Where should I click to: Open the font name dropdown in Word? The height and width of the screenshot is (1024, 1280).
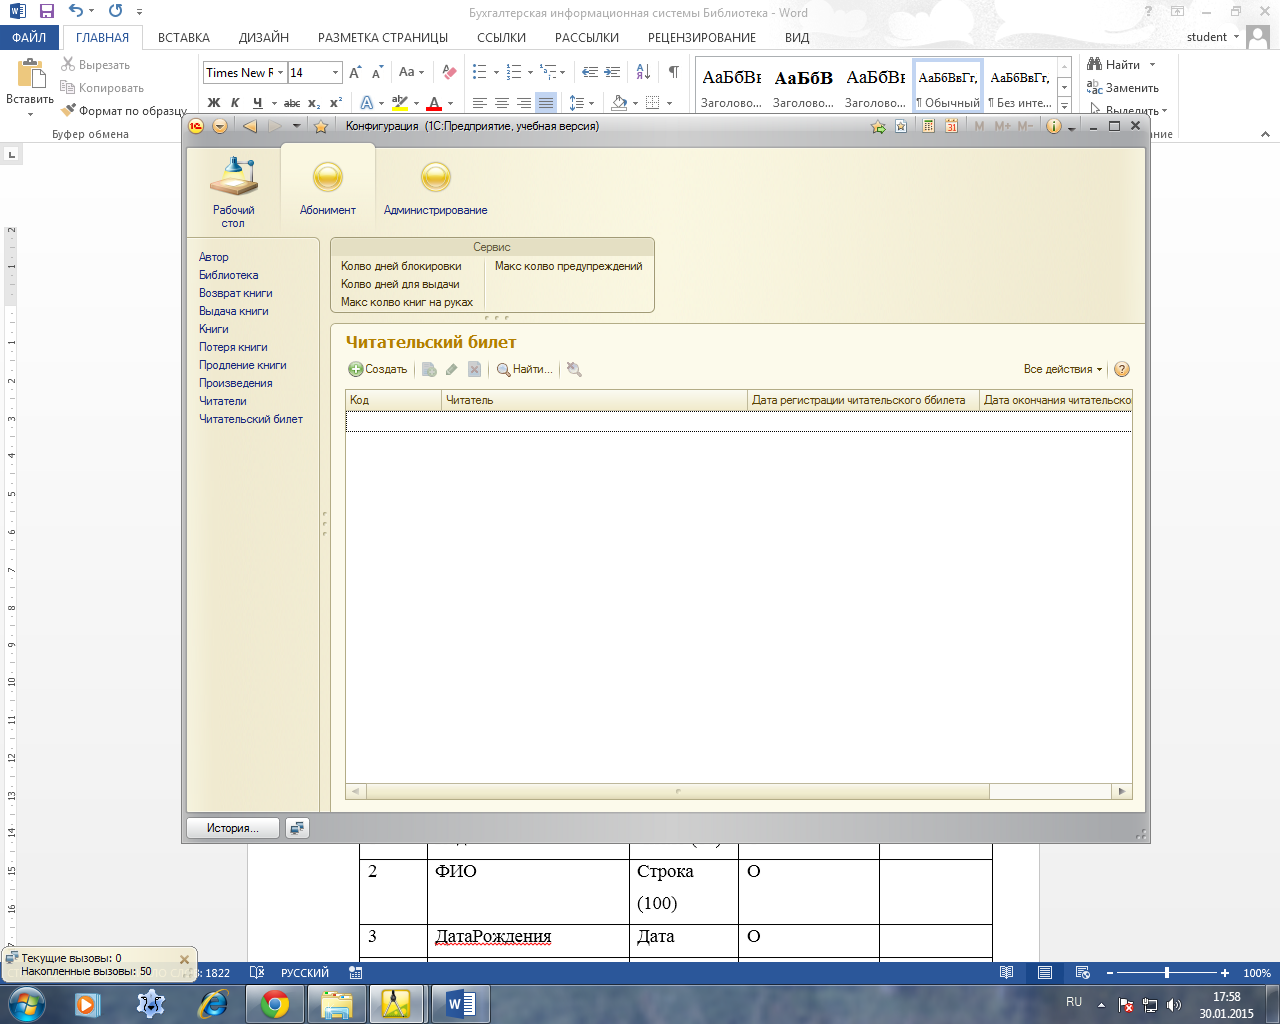pos(280,73)
